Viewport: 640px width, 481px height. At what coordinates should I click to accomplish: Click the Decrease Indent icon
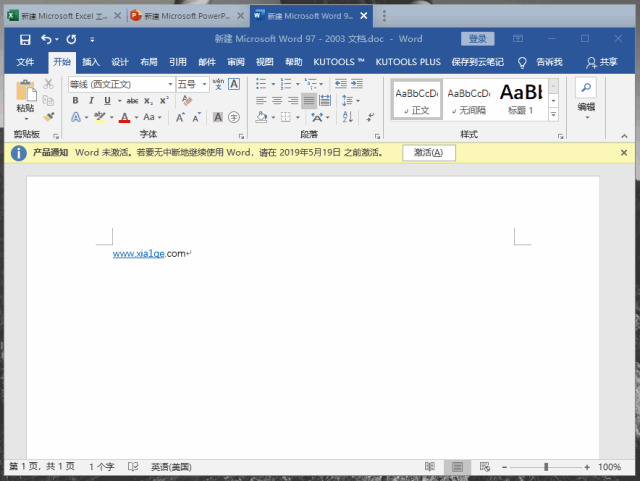point(340,84)
